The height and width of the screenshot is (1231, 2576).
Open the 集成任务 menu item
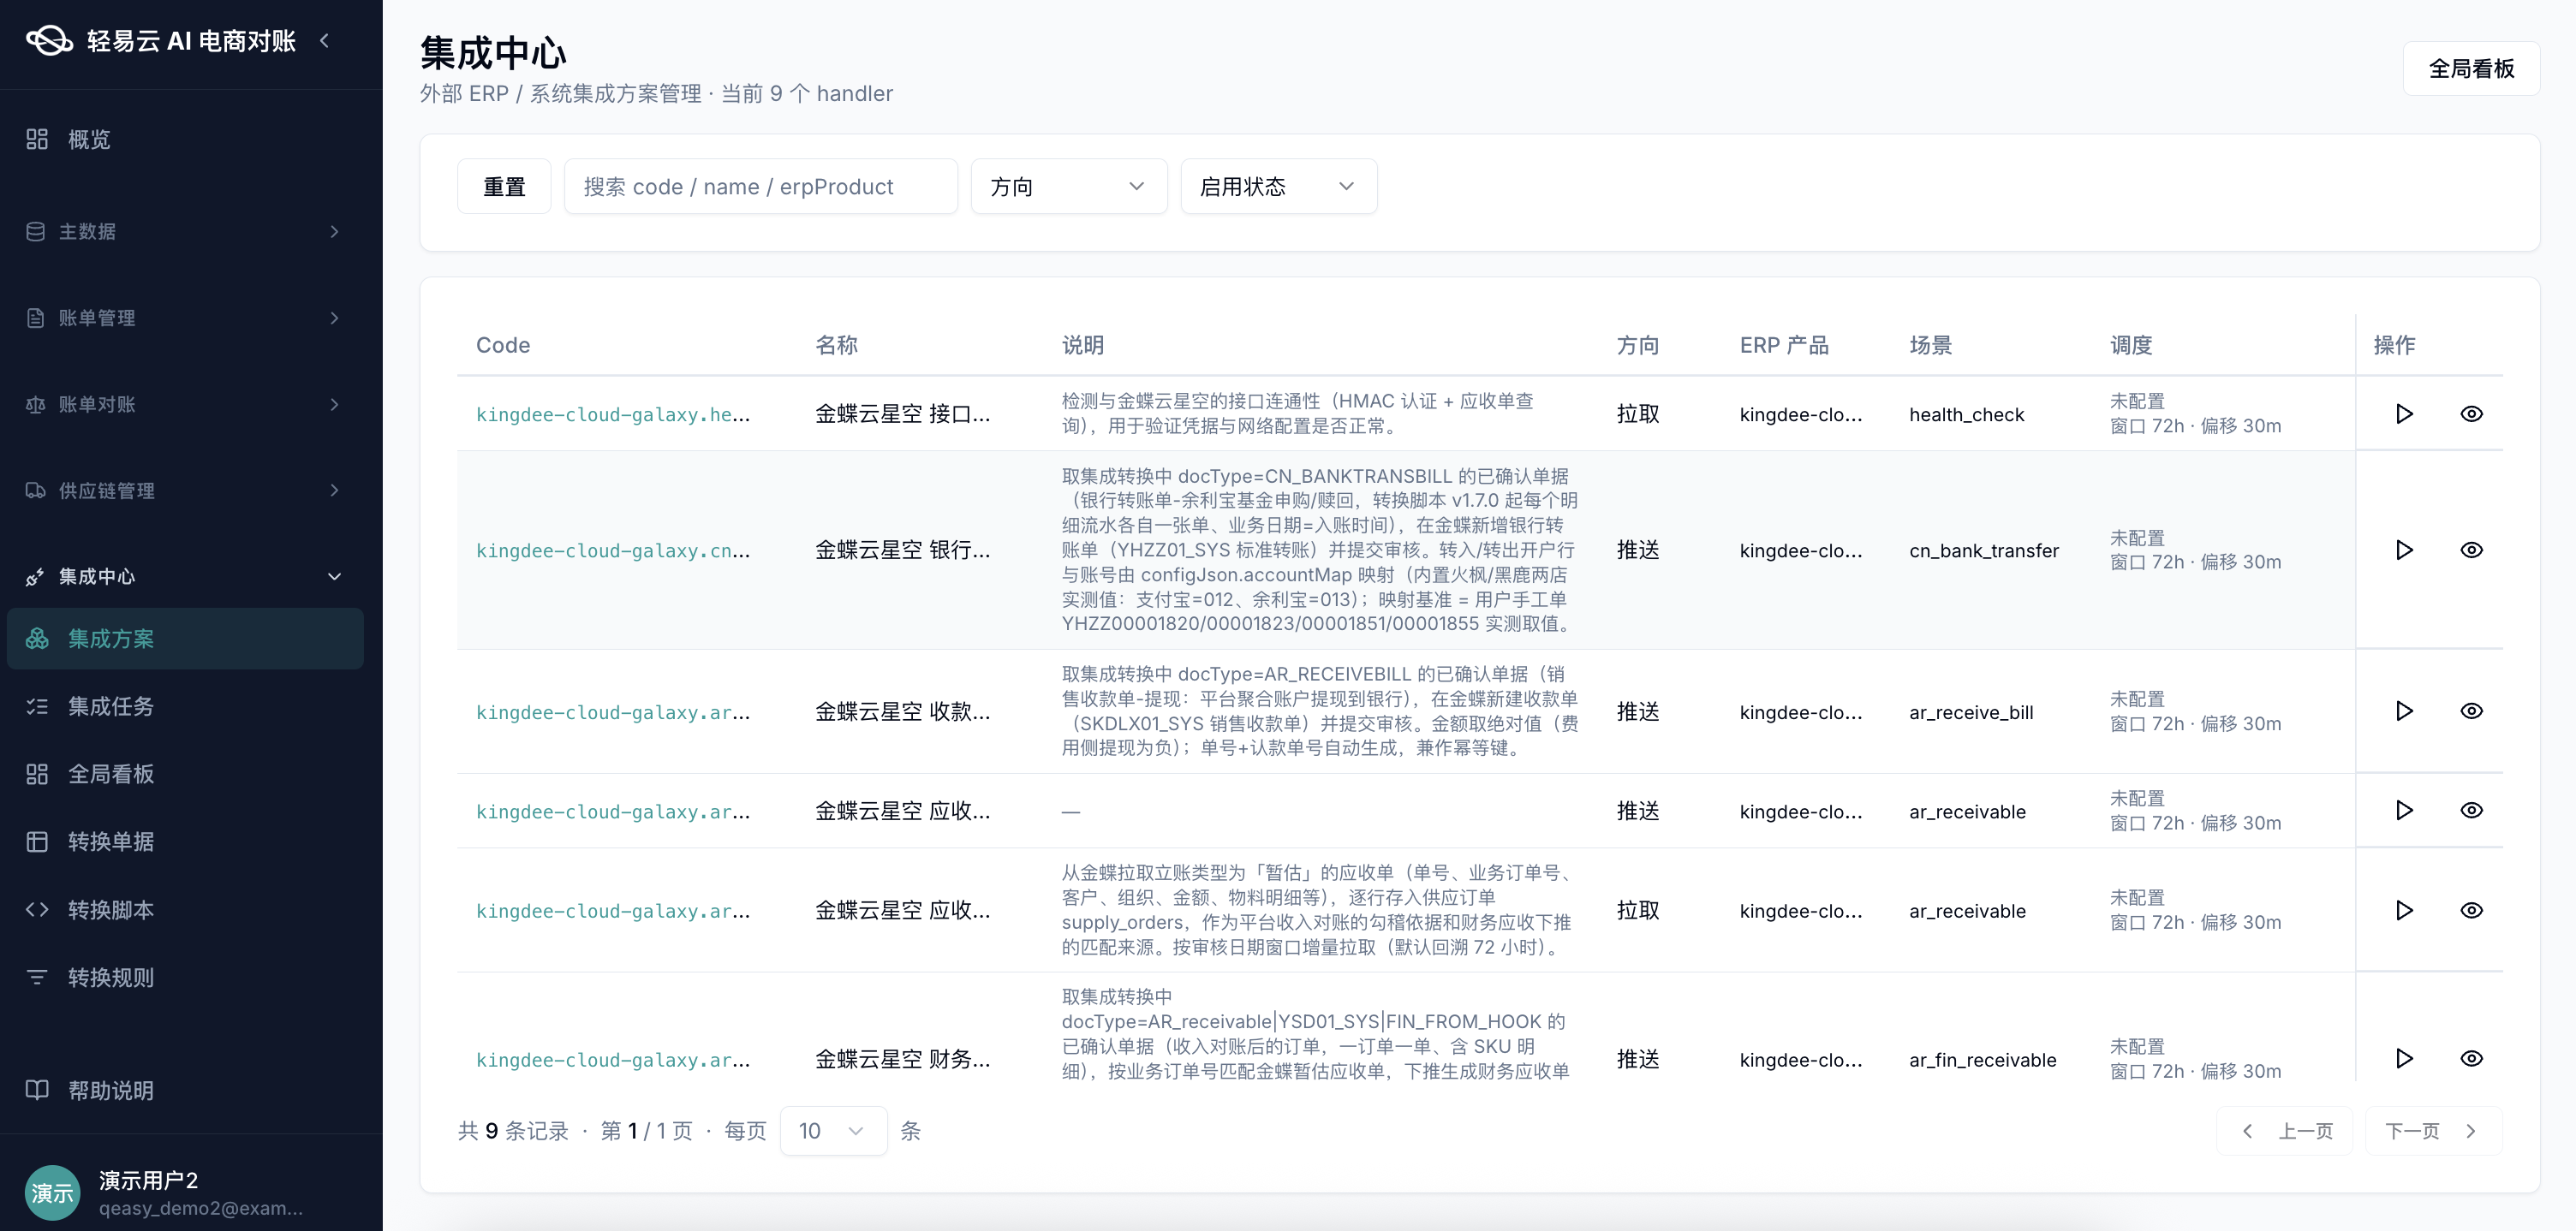click(185, 706)
